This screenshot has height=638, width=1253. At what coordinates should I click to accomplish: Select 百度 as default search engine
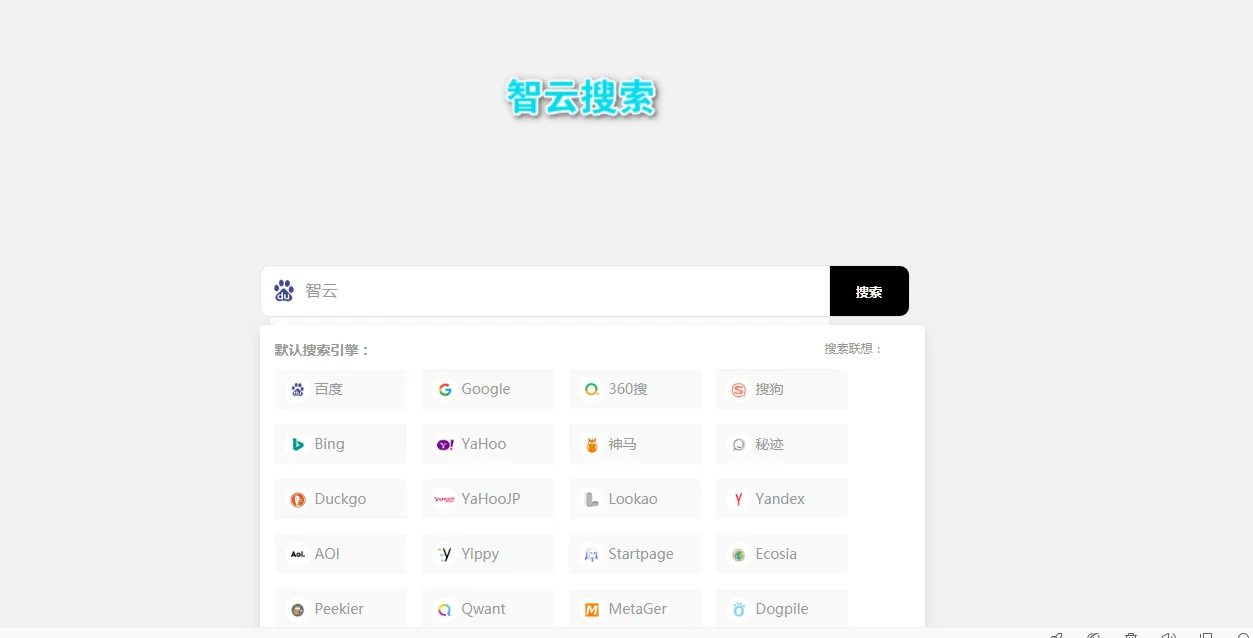341,389
